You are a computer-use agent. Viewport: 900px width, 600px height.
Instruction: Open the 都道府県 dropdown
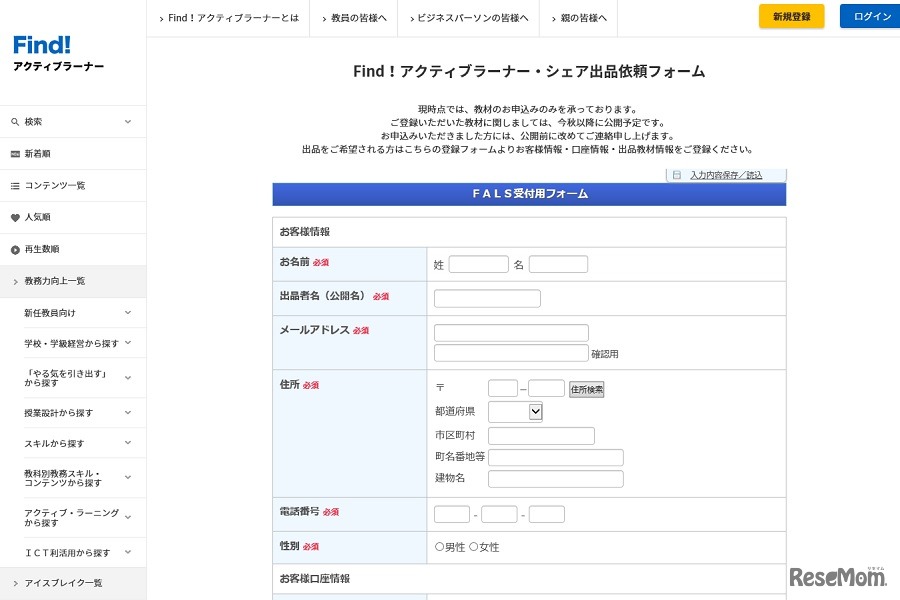[x=514, y=411]
